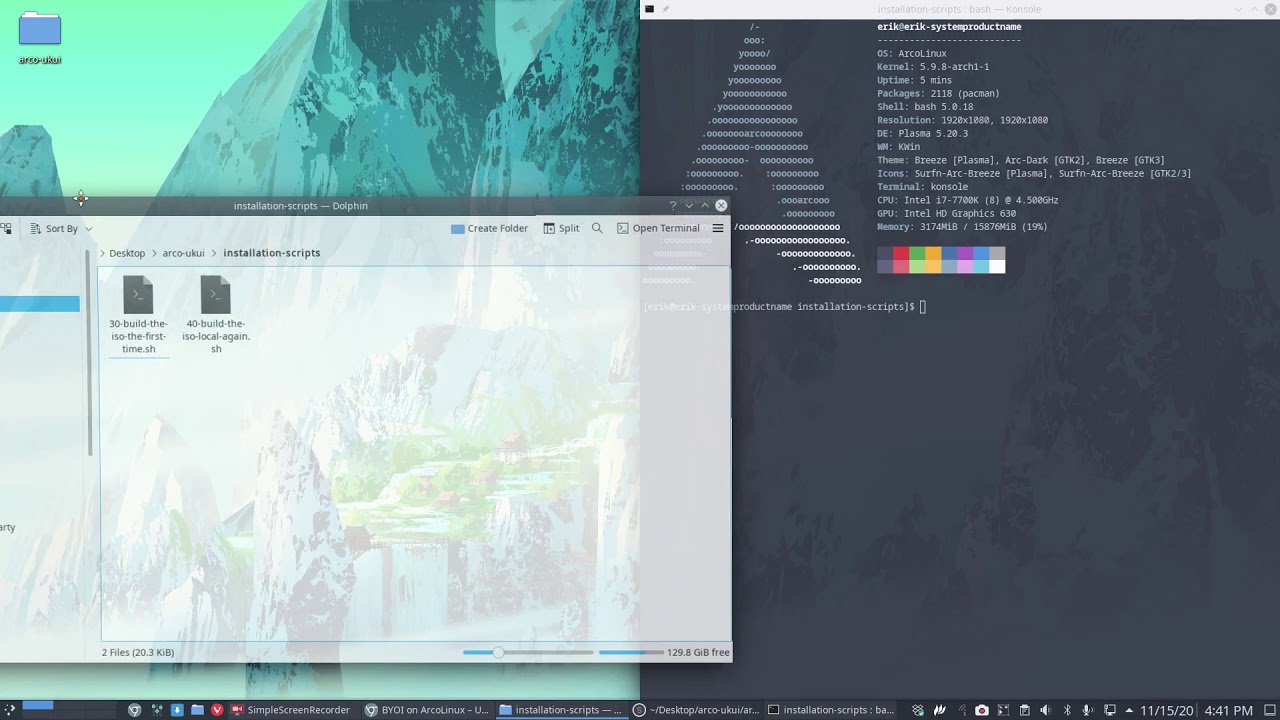Open file manager folder icon in taskbar

click(x=197, y=710)
